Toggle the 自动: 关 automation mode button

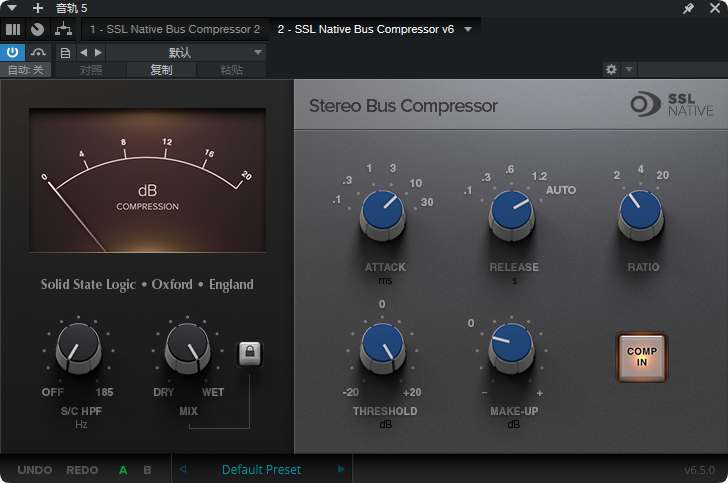click(26, 70)
